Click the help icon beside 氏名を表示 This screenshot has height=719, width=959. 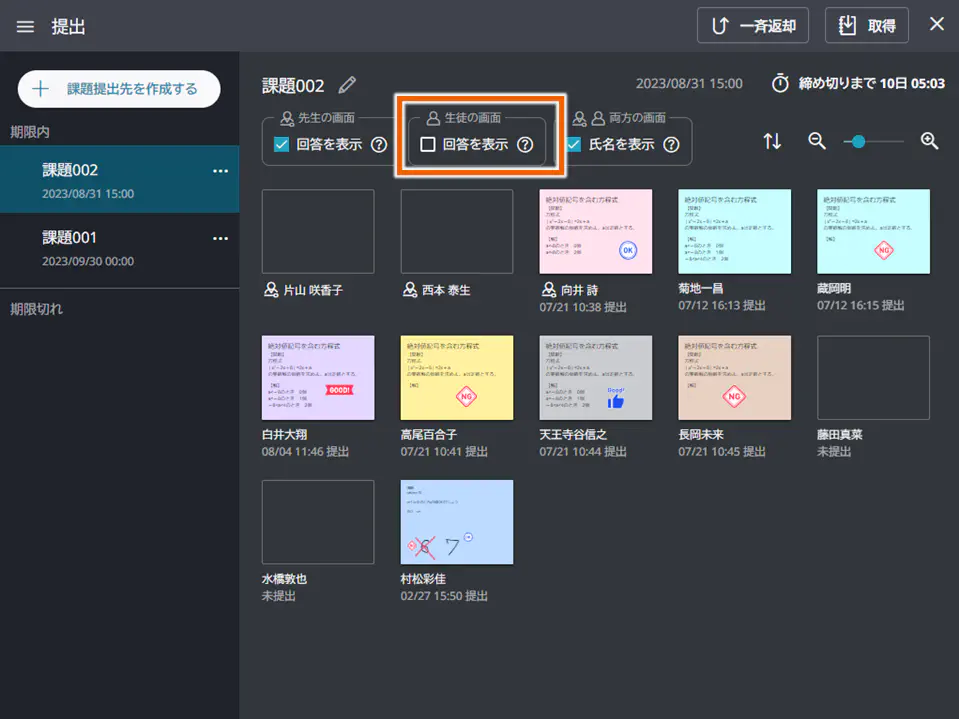(670, 143)
